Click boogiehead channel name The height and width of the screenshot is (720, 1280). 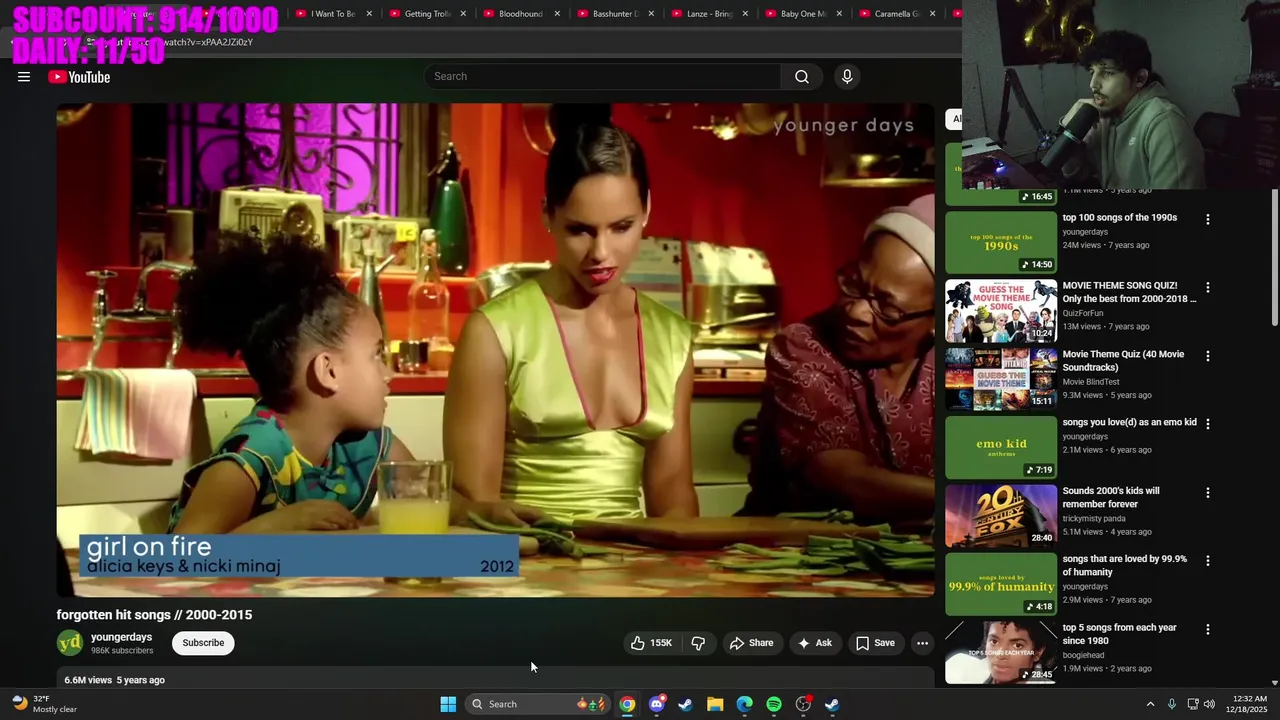1083,655
